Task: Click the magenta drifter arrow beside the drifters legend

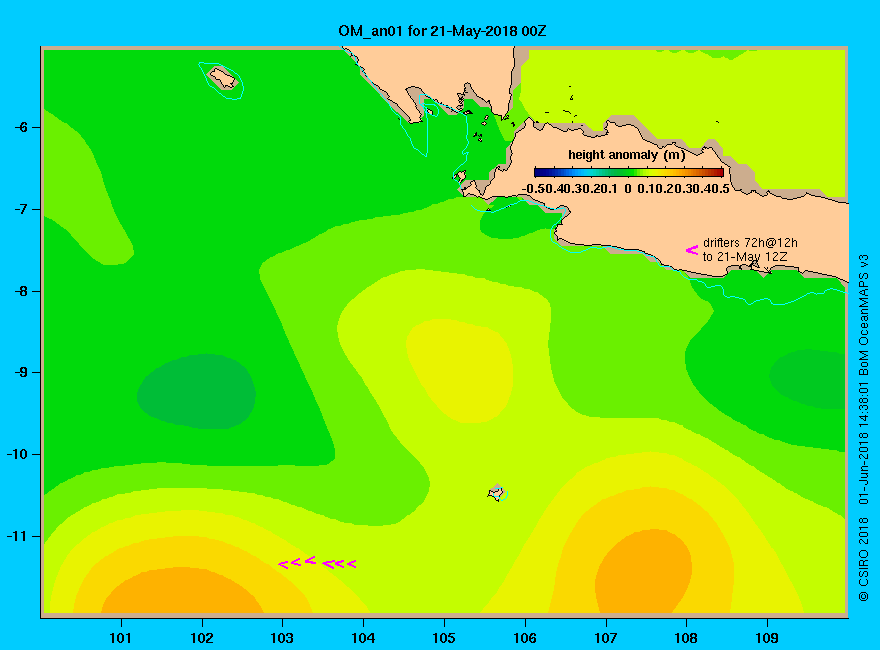Action: coord(692,250)
